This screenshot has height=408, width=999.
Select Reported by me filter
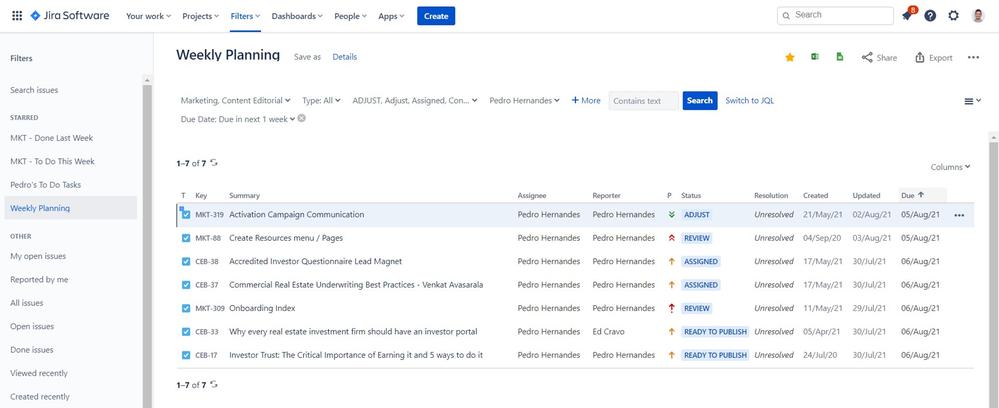[39, 280]
